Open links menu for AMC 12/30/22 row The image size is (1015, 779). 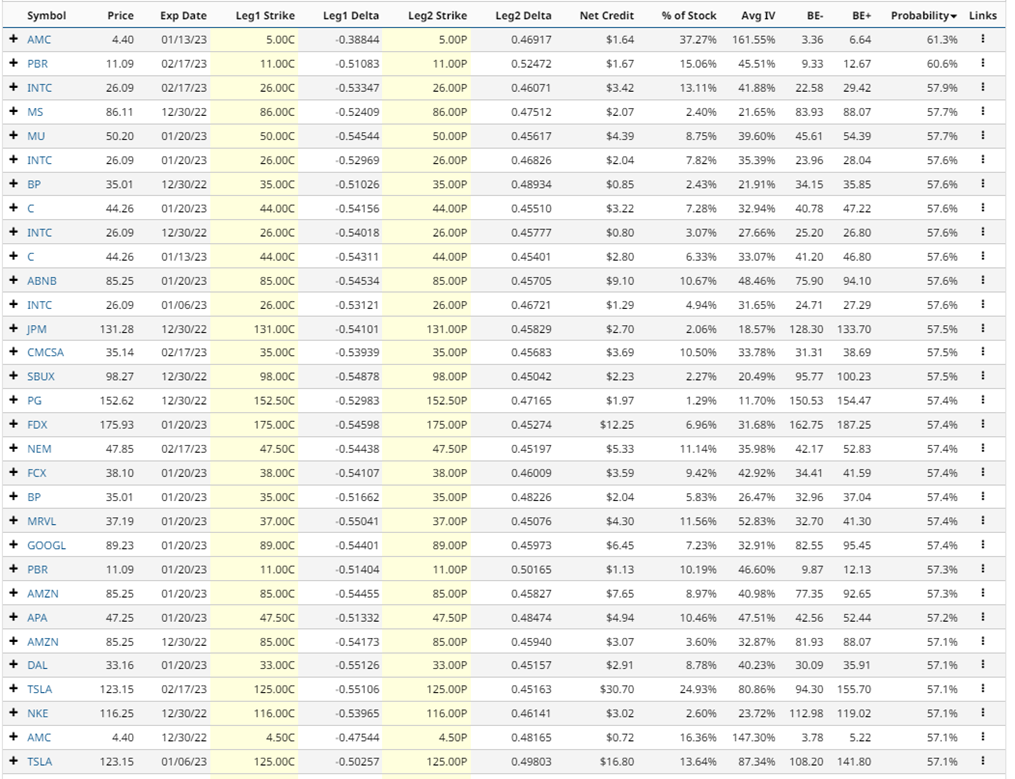tap(983, 736)
